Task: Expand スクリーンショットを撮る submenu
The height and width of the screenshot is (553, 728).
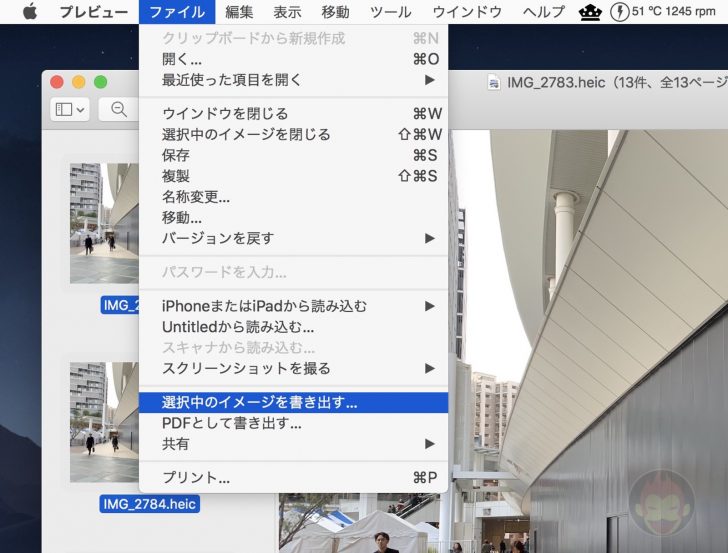Action: 293,369
